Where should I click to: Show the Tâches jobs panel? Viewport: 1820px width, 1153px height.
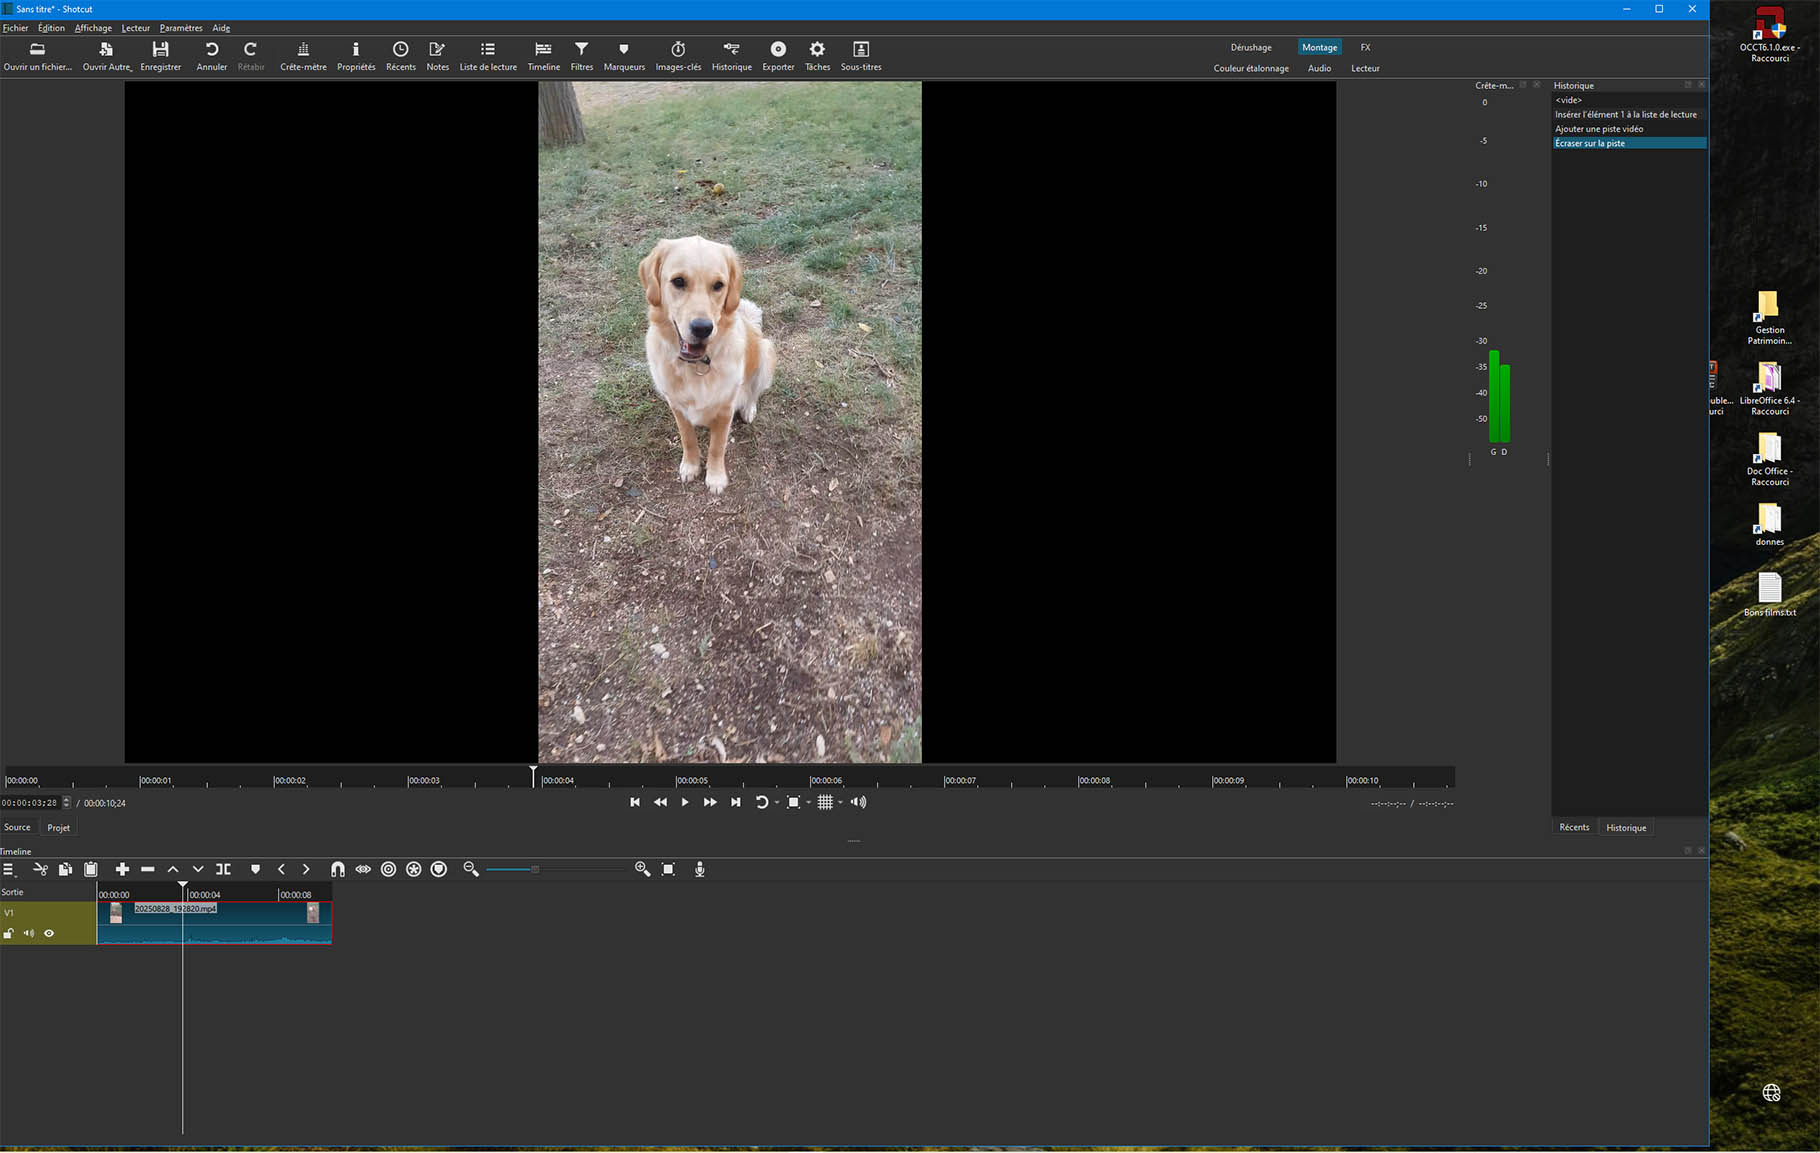(817, 56)
